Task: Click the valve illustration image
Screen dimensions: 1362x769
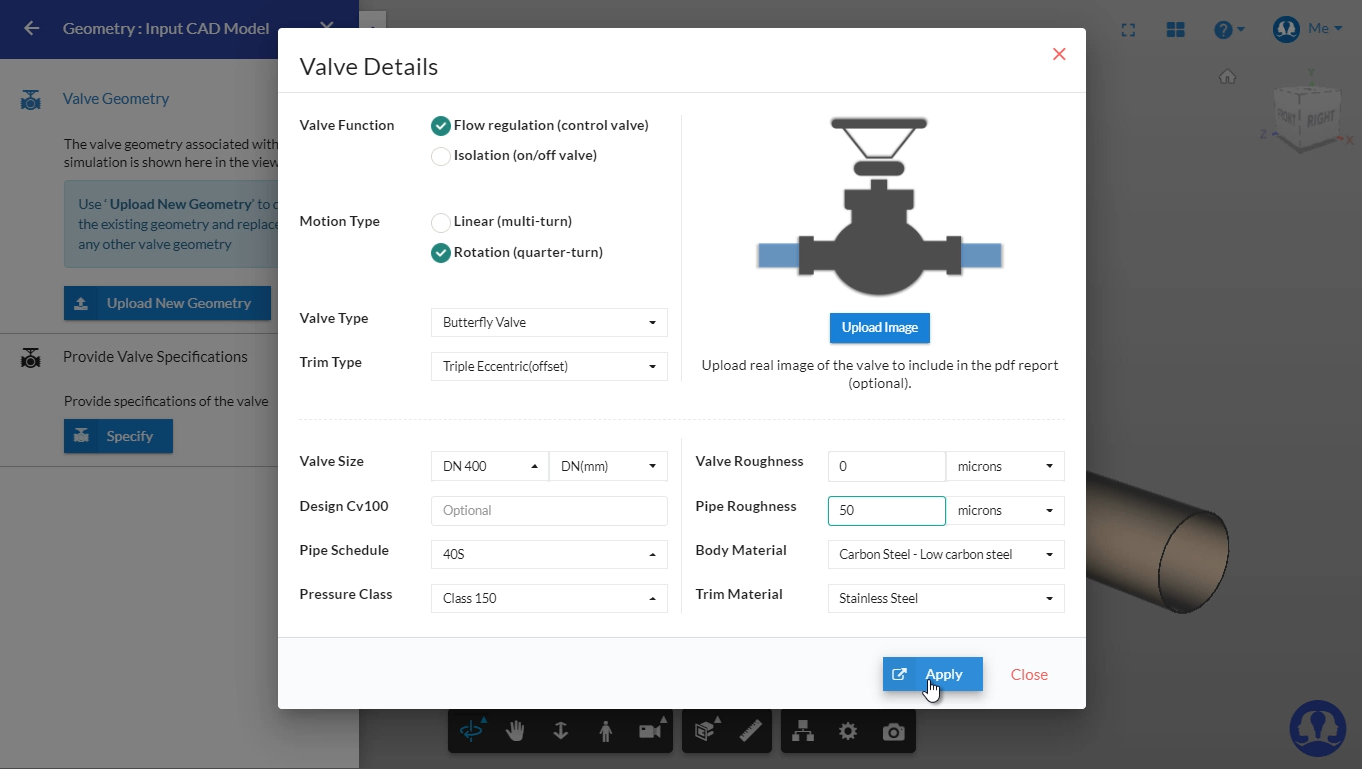Action: click(880, 206)
